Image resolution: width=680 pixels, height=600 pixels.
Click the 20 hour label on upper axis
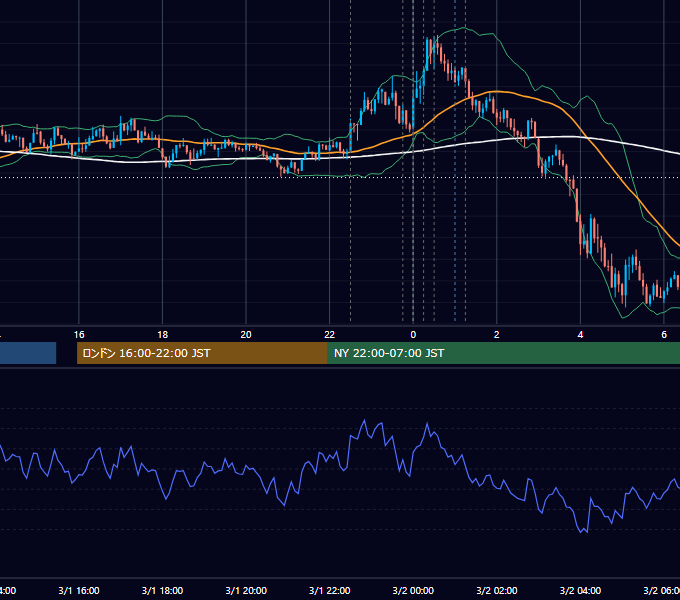[x=246, y=335]
